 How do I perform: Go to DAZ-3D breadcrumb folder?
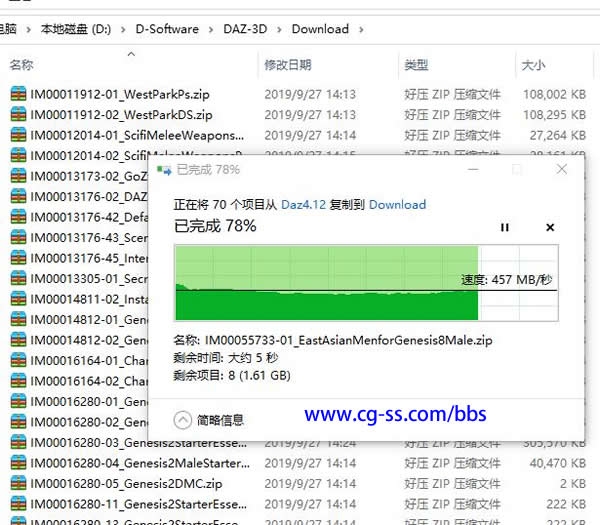point(246,29)
